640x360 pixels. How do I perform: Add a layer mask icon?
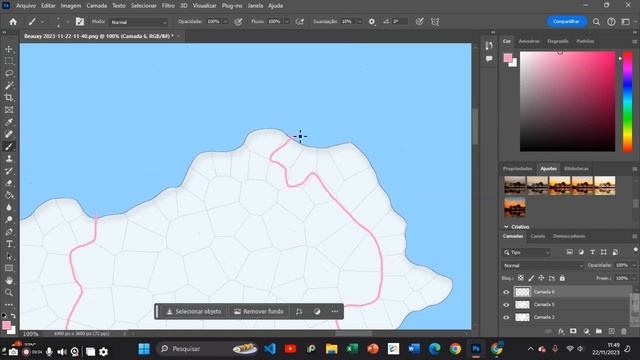tap(573, 331)
